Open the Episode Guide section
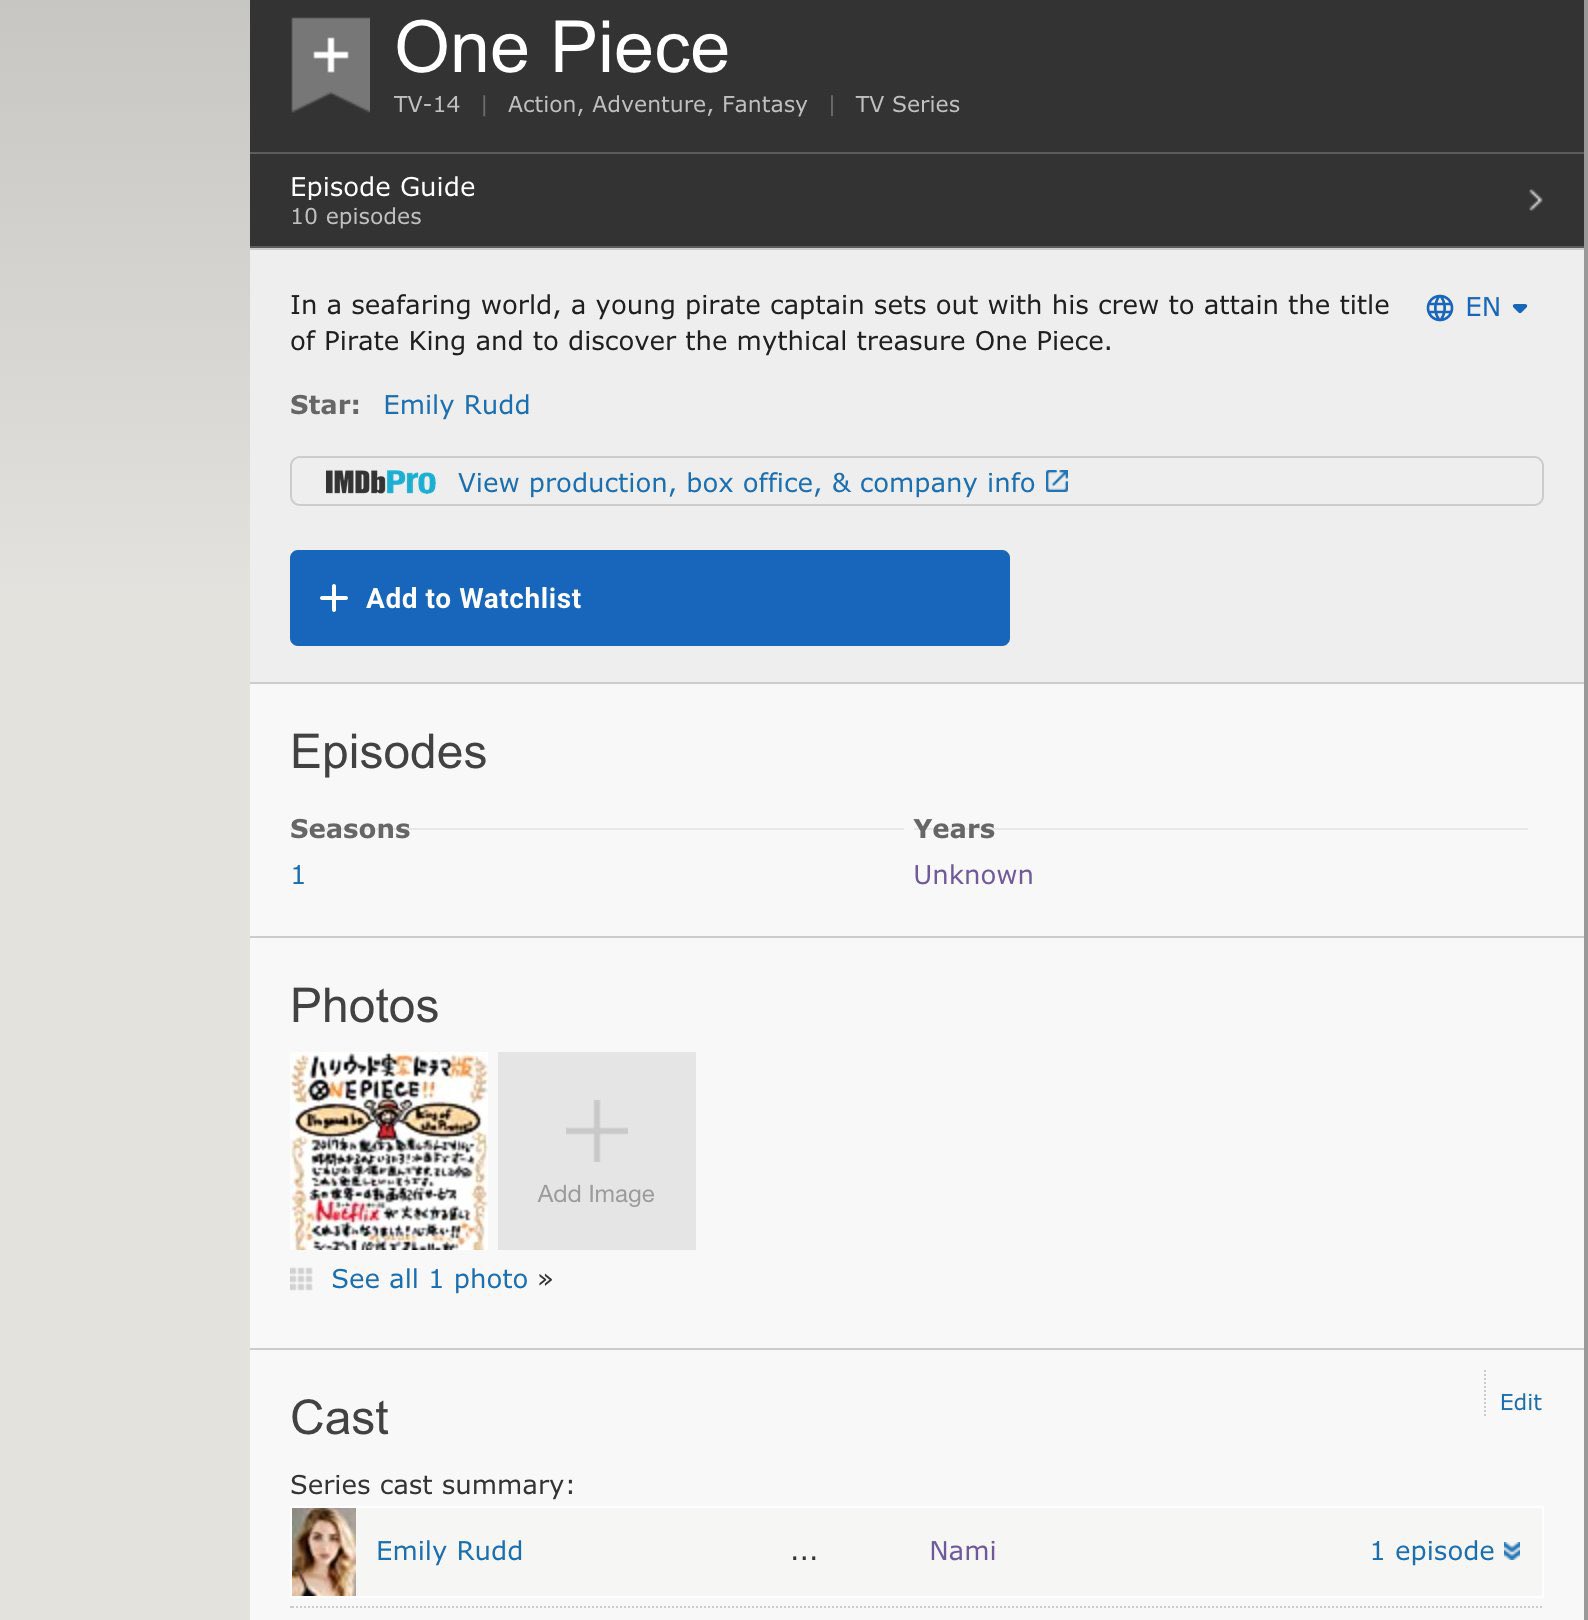 (x=917, y=200)
